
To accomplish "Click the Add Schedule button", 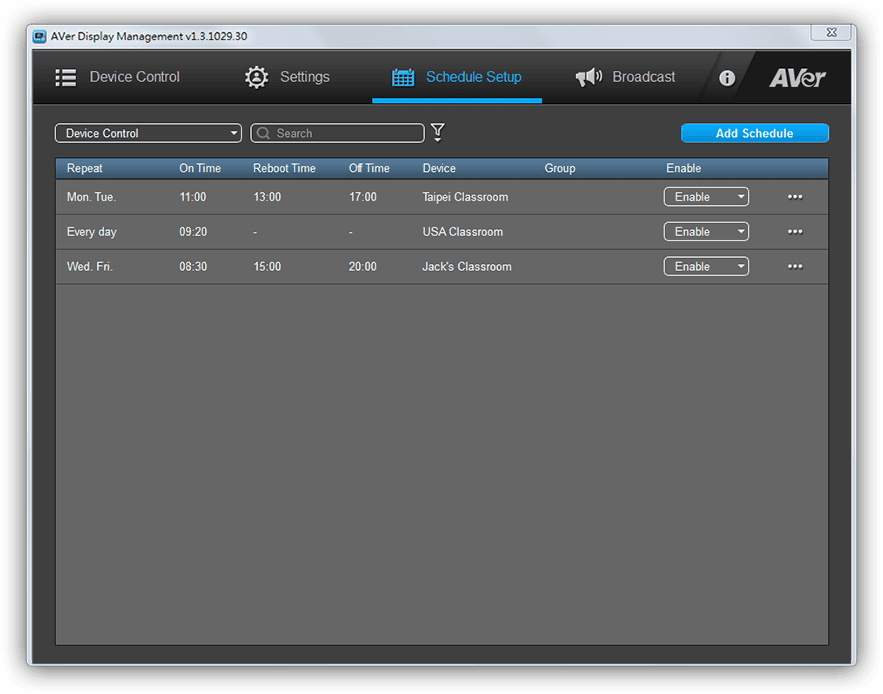I will [755, 134].
